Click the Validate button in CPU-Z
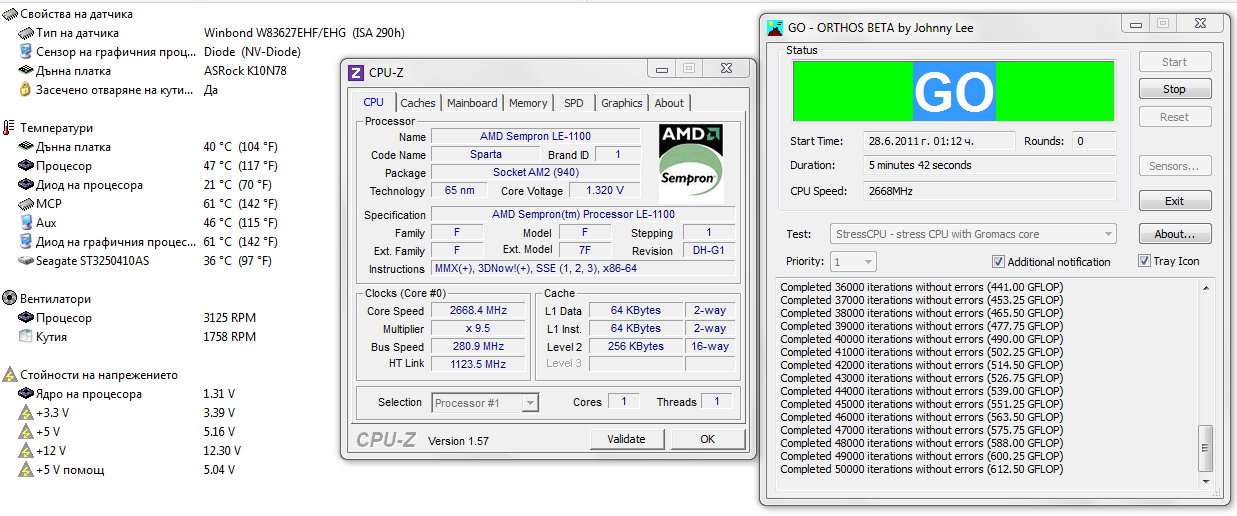This screenshot has height=516, width=1237. pyautogui.click(x=626, y=439)
